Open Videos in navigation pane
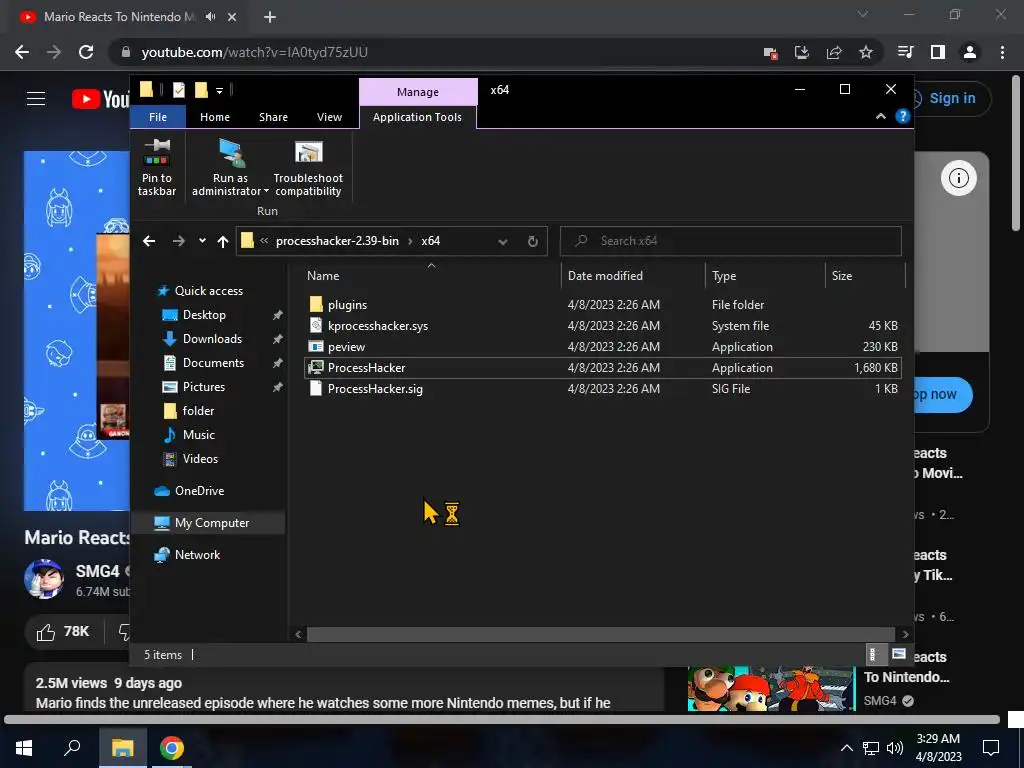Image resolution: width=1024 pixels, height=768 pixels. [x=200, y=459]
